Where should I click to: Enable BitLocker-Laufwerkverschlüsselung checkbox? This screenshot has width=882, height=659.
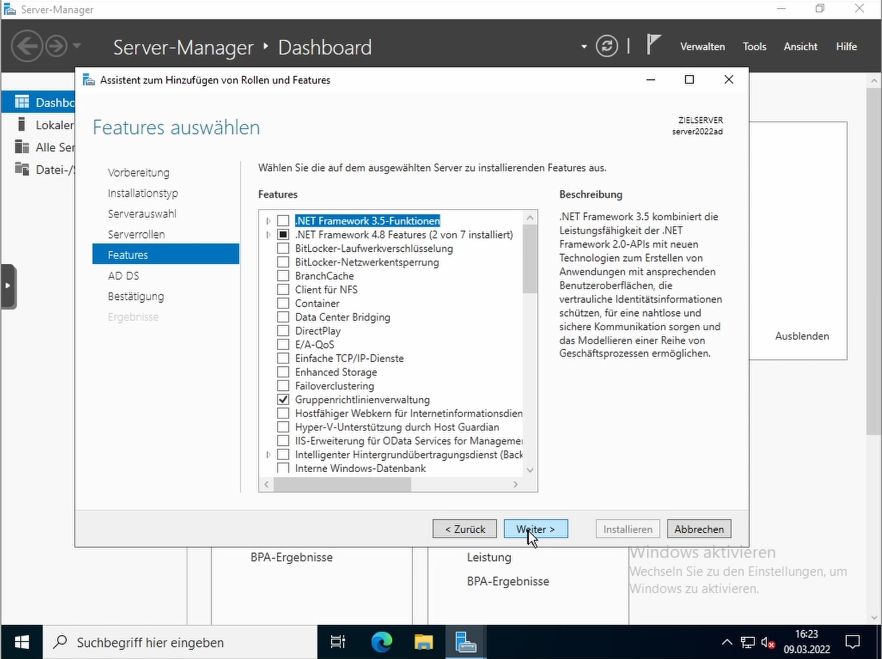coord(283,249)
